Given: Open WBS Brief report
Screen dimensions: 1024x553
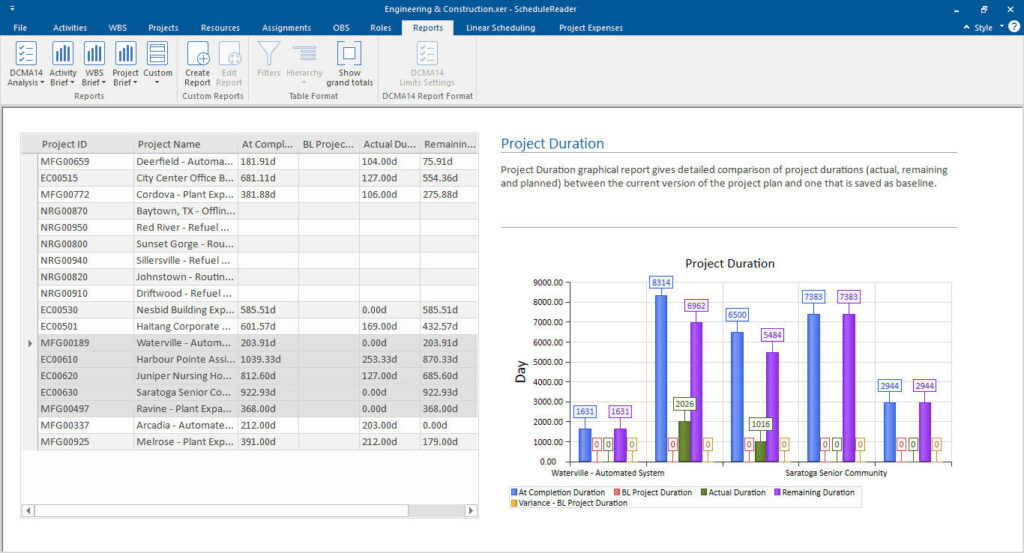Looking at the screenshot, I should pyautogui.click(x=94, y=63).
